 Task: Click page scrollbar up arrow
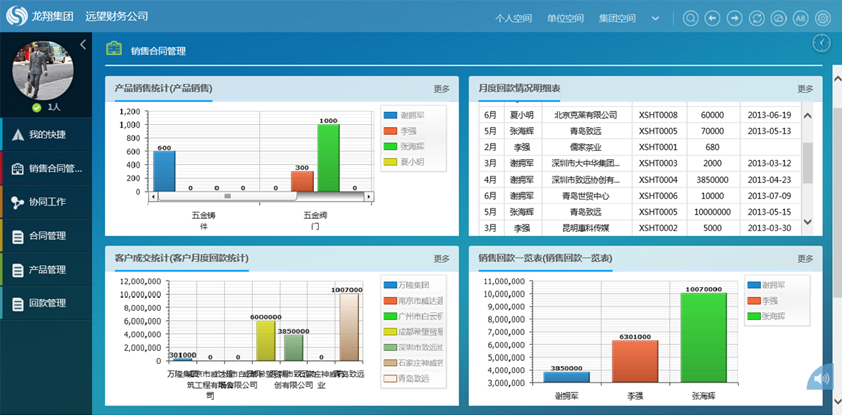(x=837, y=79)
